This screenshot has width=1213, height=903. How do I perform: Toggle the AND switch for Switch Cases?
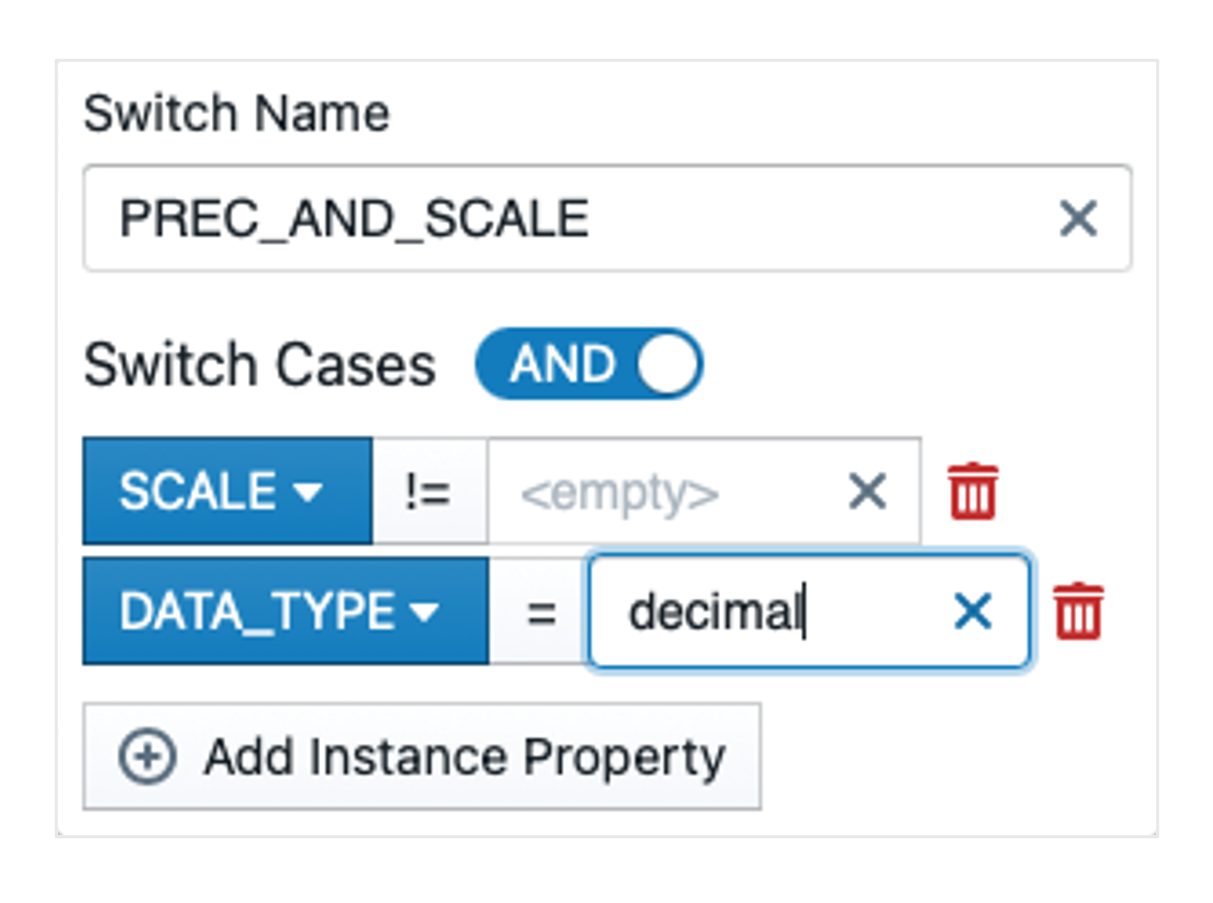coord(588,364)
